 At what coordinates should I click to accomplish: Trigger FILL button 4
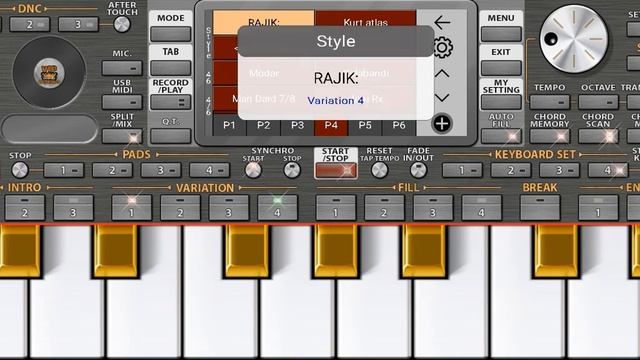481,208
